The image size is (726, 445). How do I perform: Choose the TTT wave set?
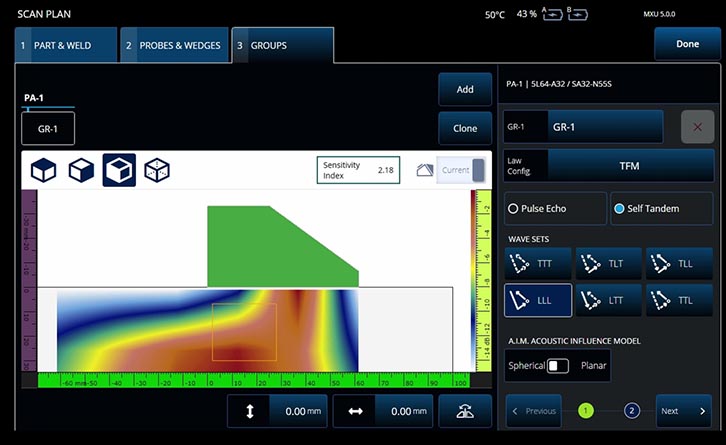(538, 263)
